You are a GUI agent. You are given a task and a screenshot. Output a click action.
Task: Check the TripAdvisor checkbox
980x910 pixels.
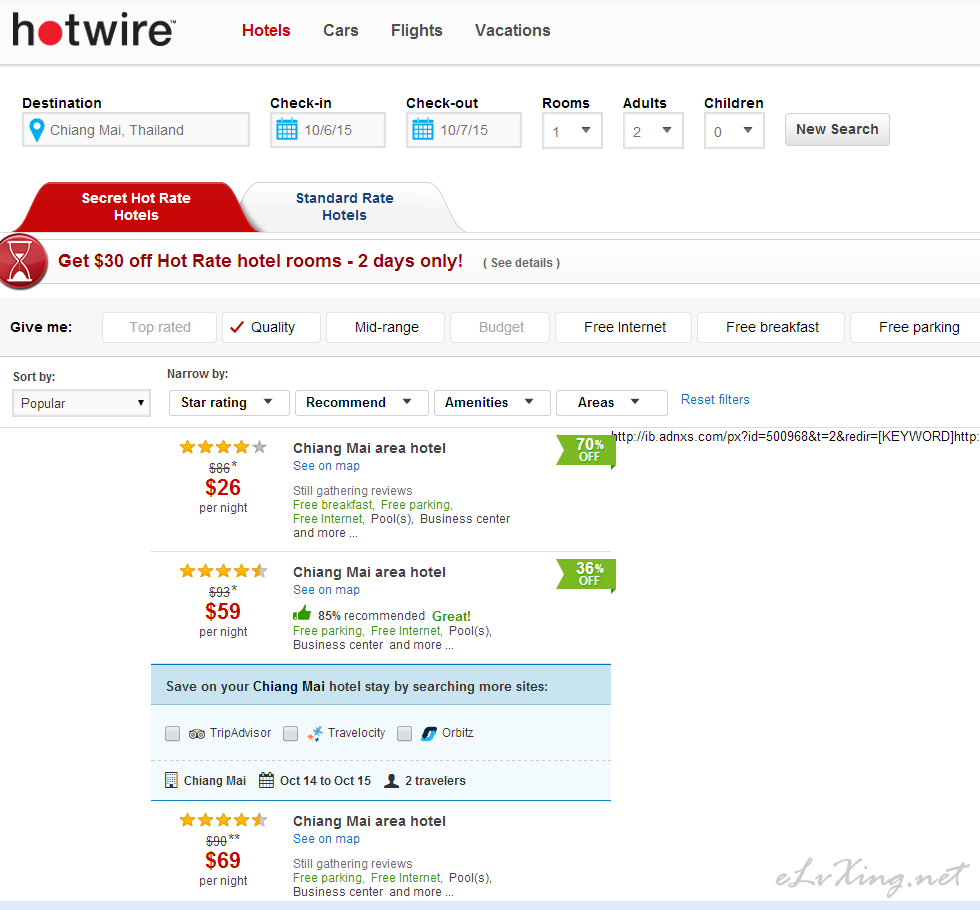172,733
